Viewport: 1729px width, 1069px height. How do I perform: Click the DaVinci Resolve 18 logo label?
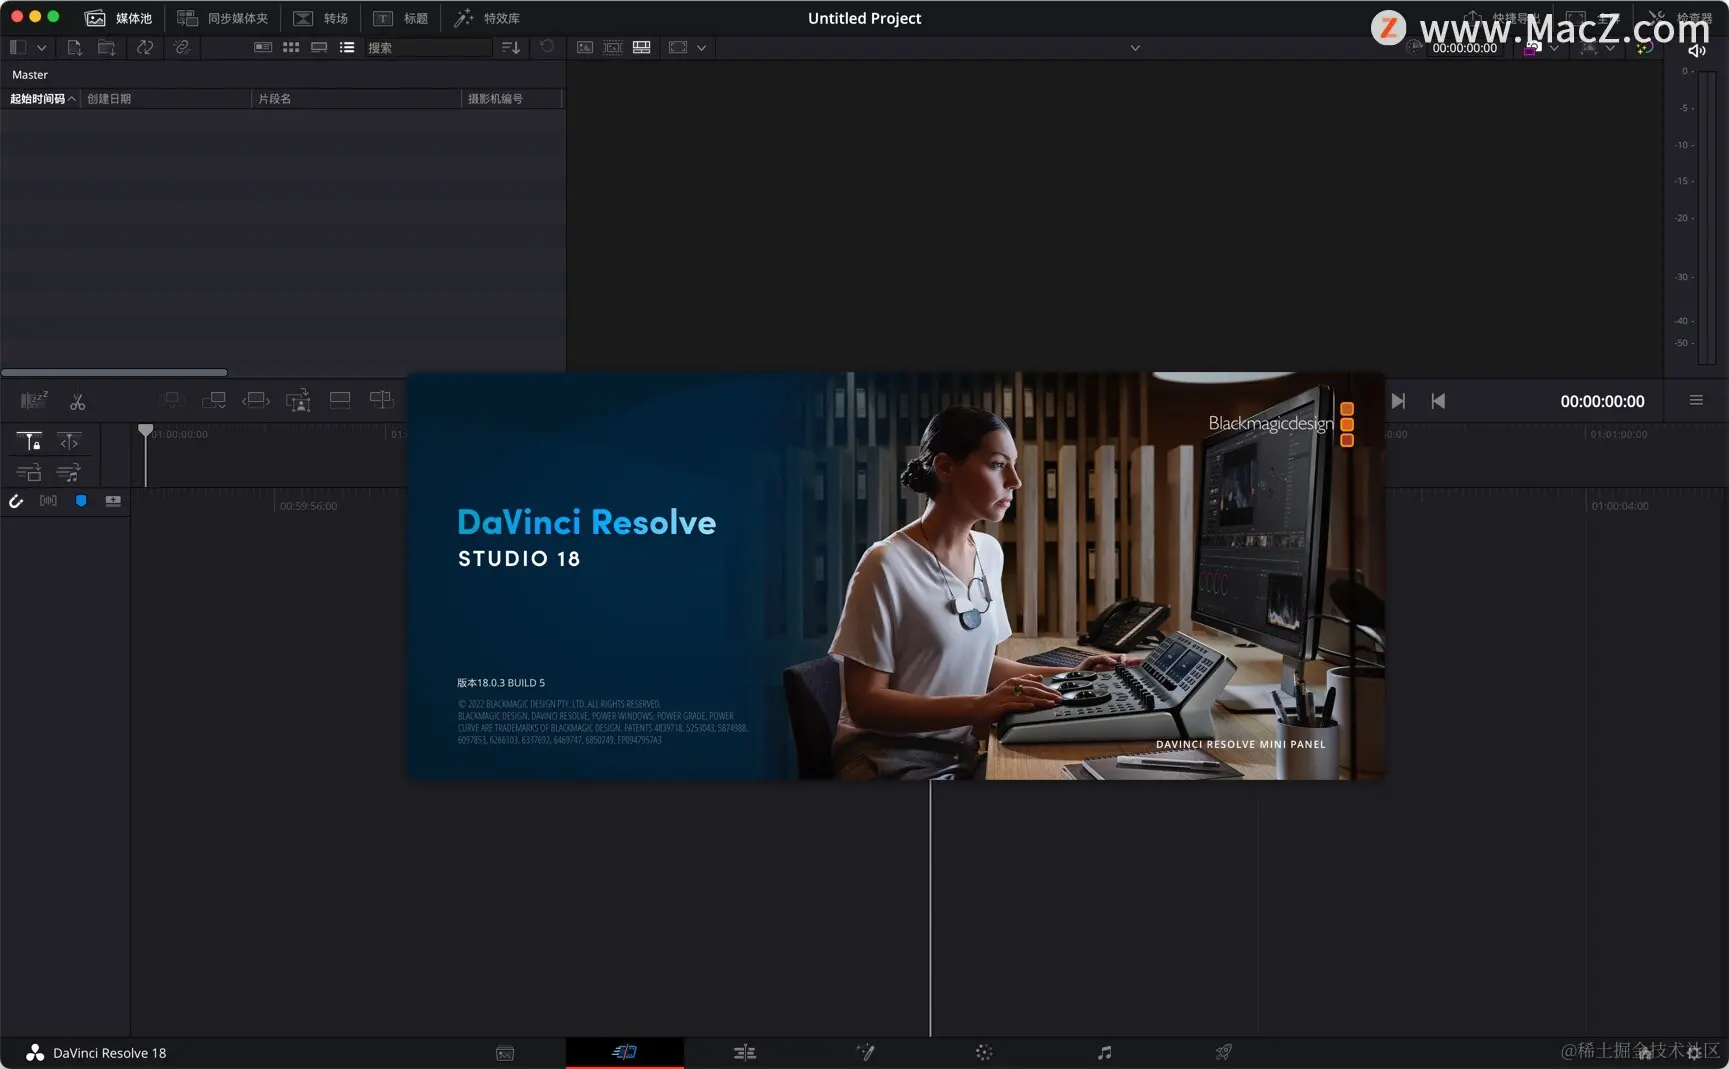tap(97, 1052)
